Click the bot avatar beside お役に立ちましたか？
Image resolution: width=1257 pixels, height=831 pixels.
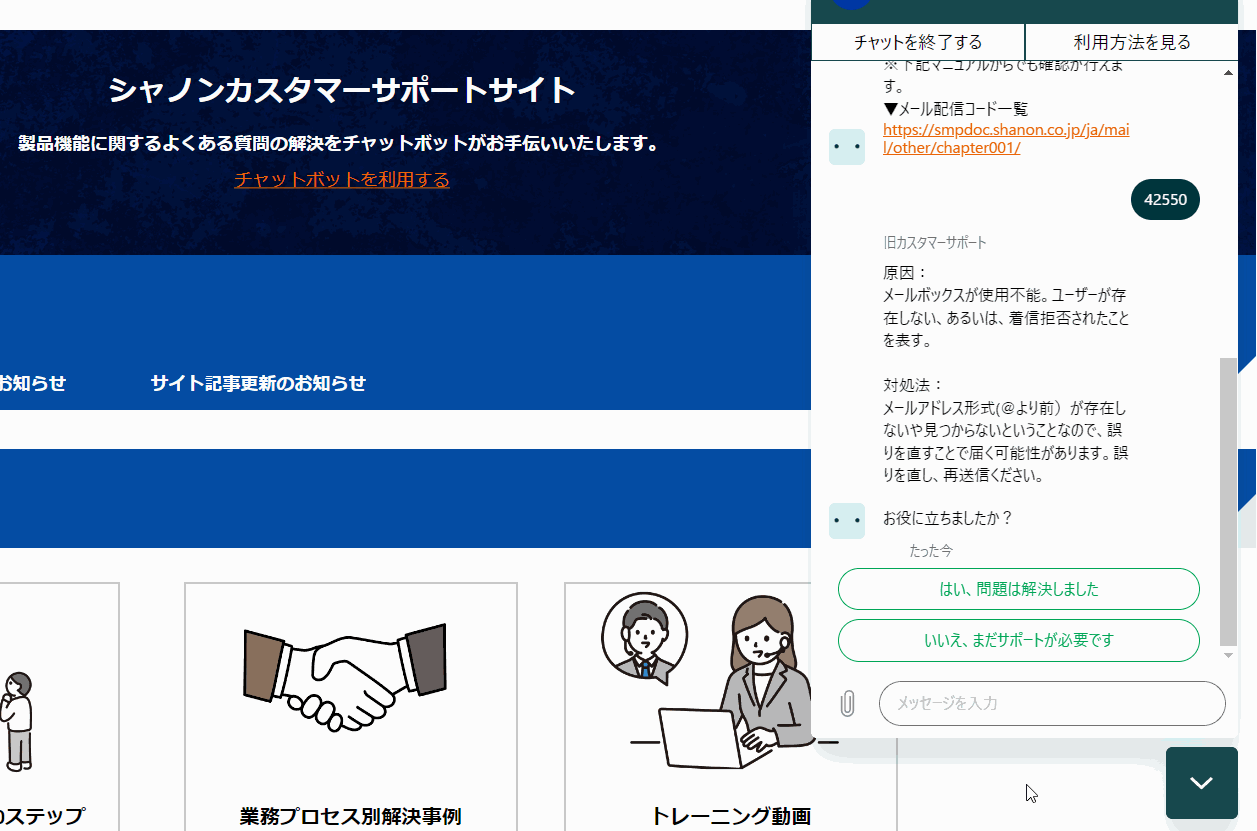(x=847, y=521)
